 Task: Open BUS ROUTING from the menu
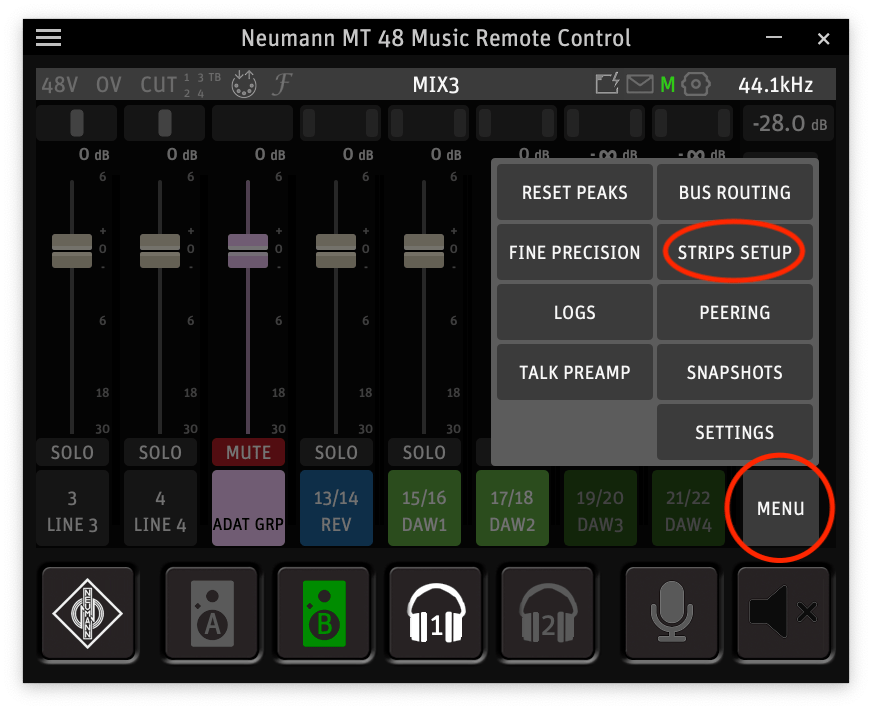tap(734, 192)
